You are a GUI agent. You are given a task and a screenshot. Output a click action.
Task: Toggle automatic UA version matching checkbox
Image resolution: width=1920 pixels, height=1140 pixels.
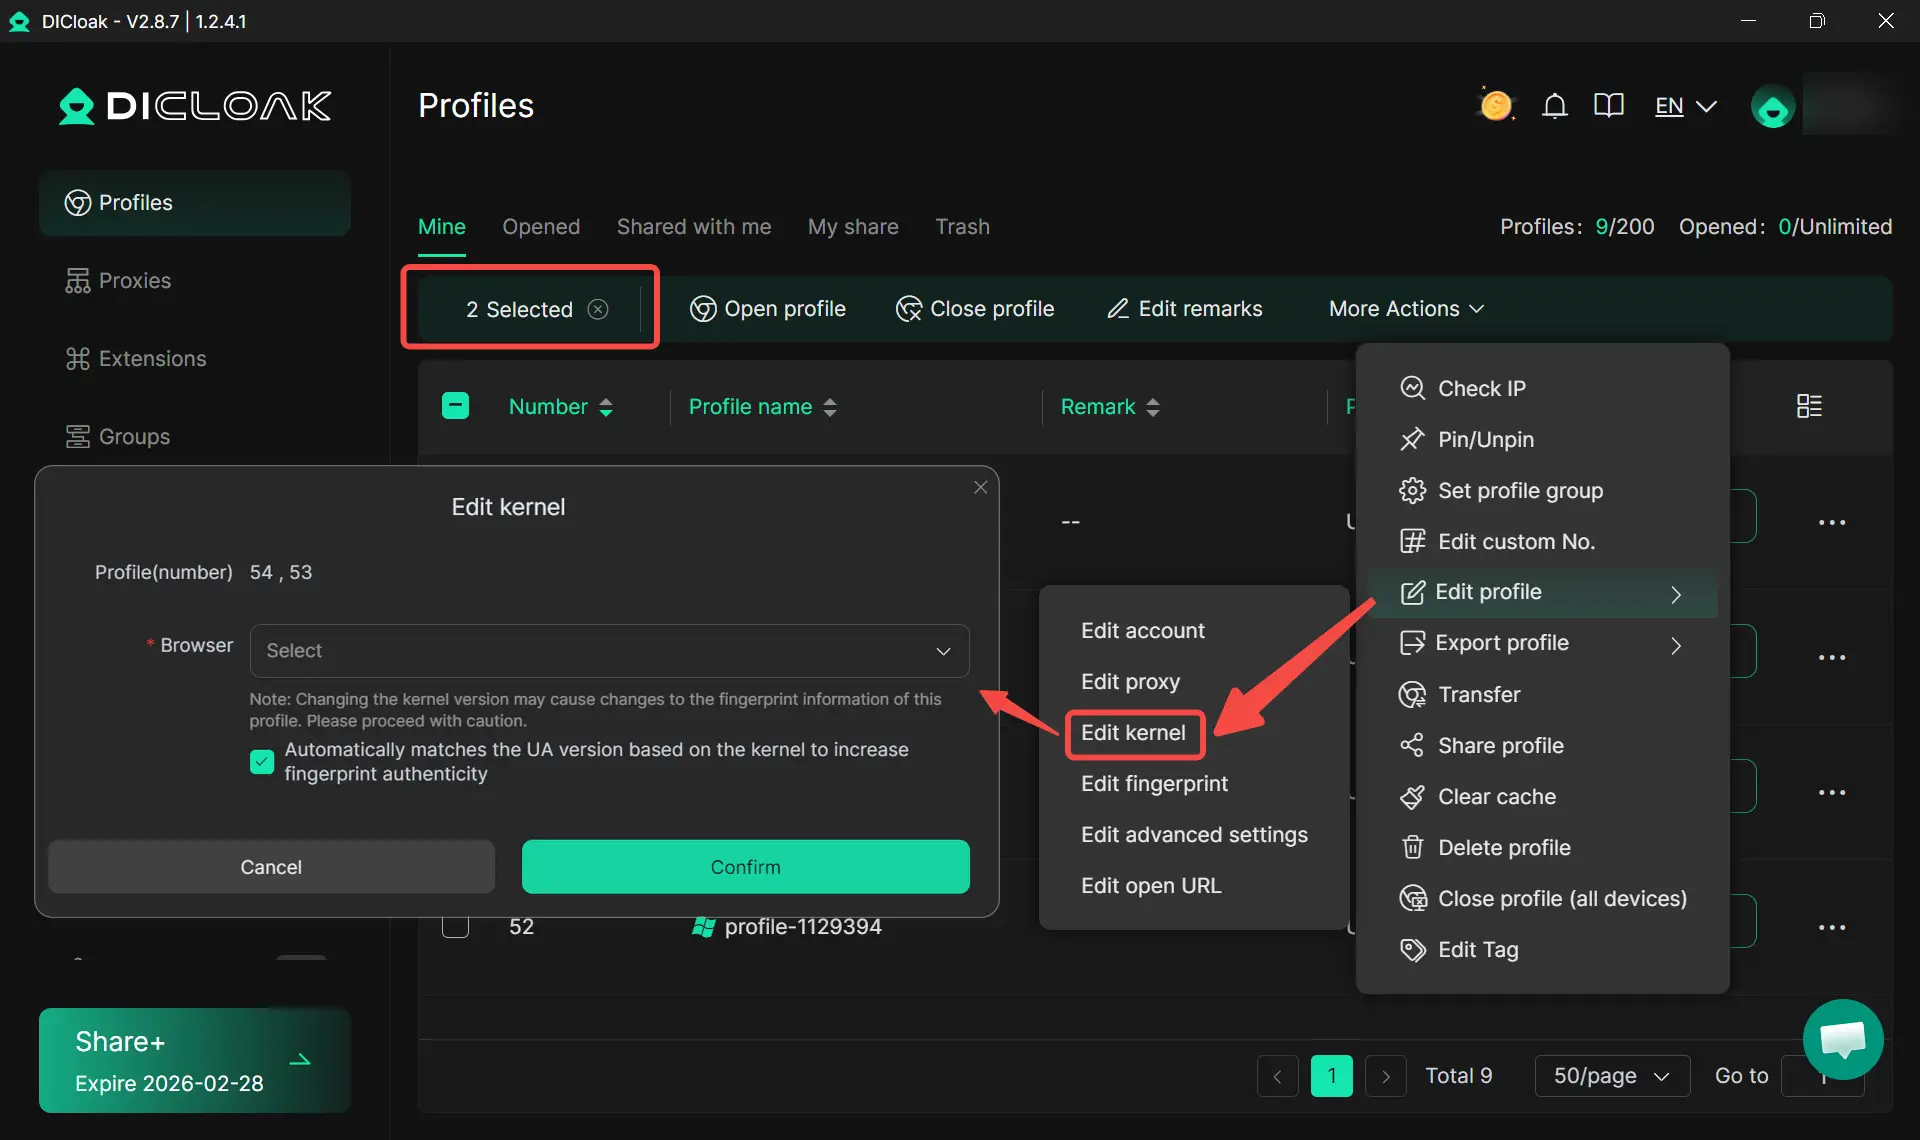[x=262, y=762]
